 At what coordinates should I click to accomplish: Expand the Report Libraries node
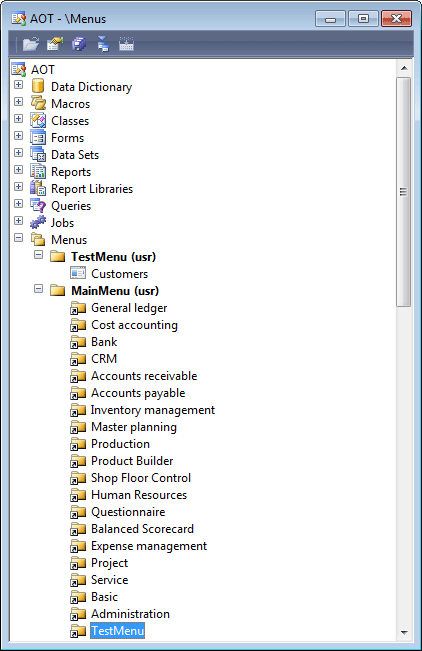pyautogui.click(x=18, y=187)
